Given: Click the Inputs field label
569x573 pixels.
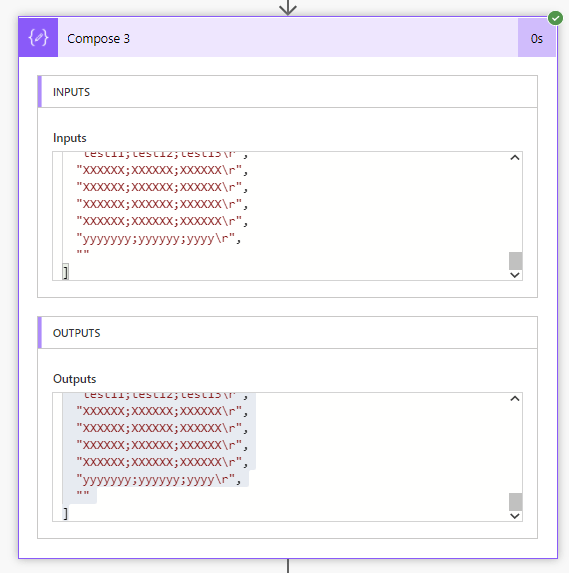Looking at the screenshot, I should tap(69, 138).
